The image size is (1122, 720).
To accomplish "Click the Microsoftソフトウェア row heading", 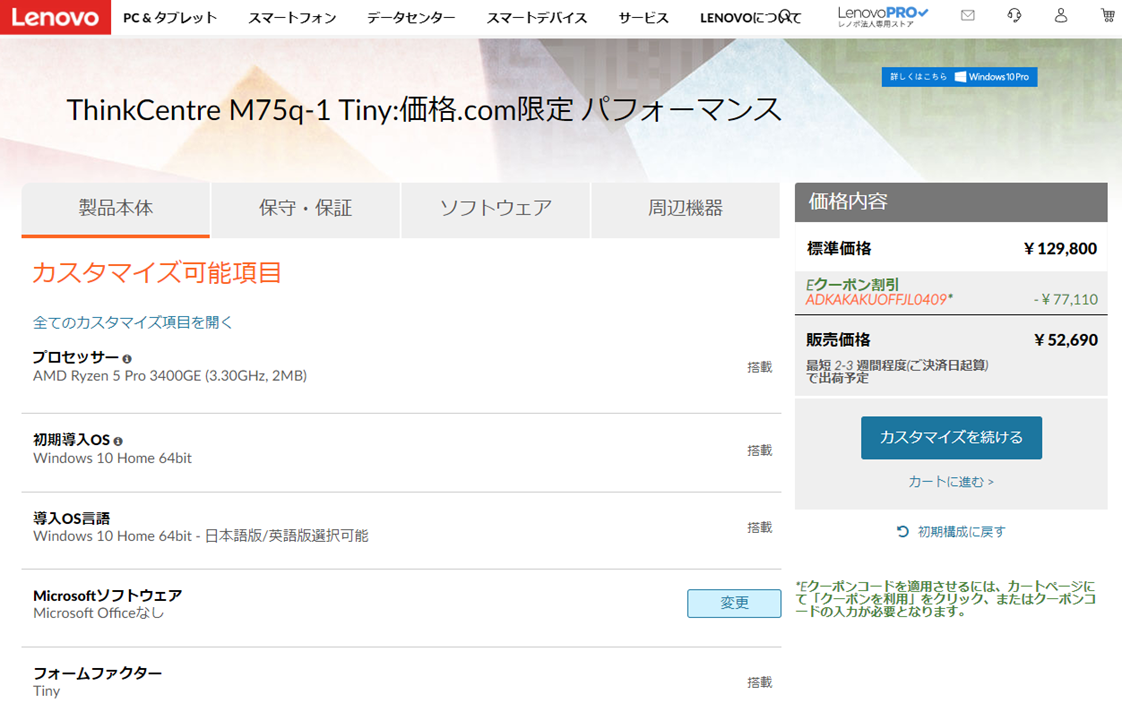I will 107,595.
